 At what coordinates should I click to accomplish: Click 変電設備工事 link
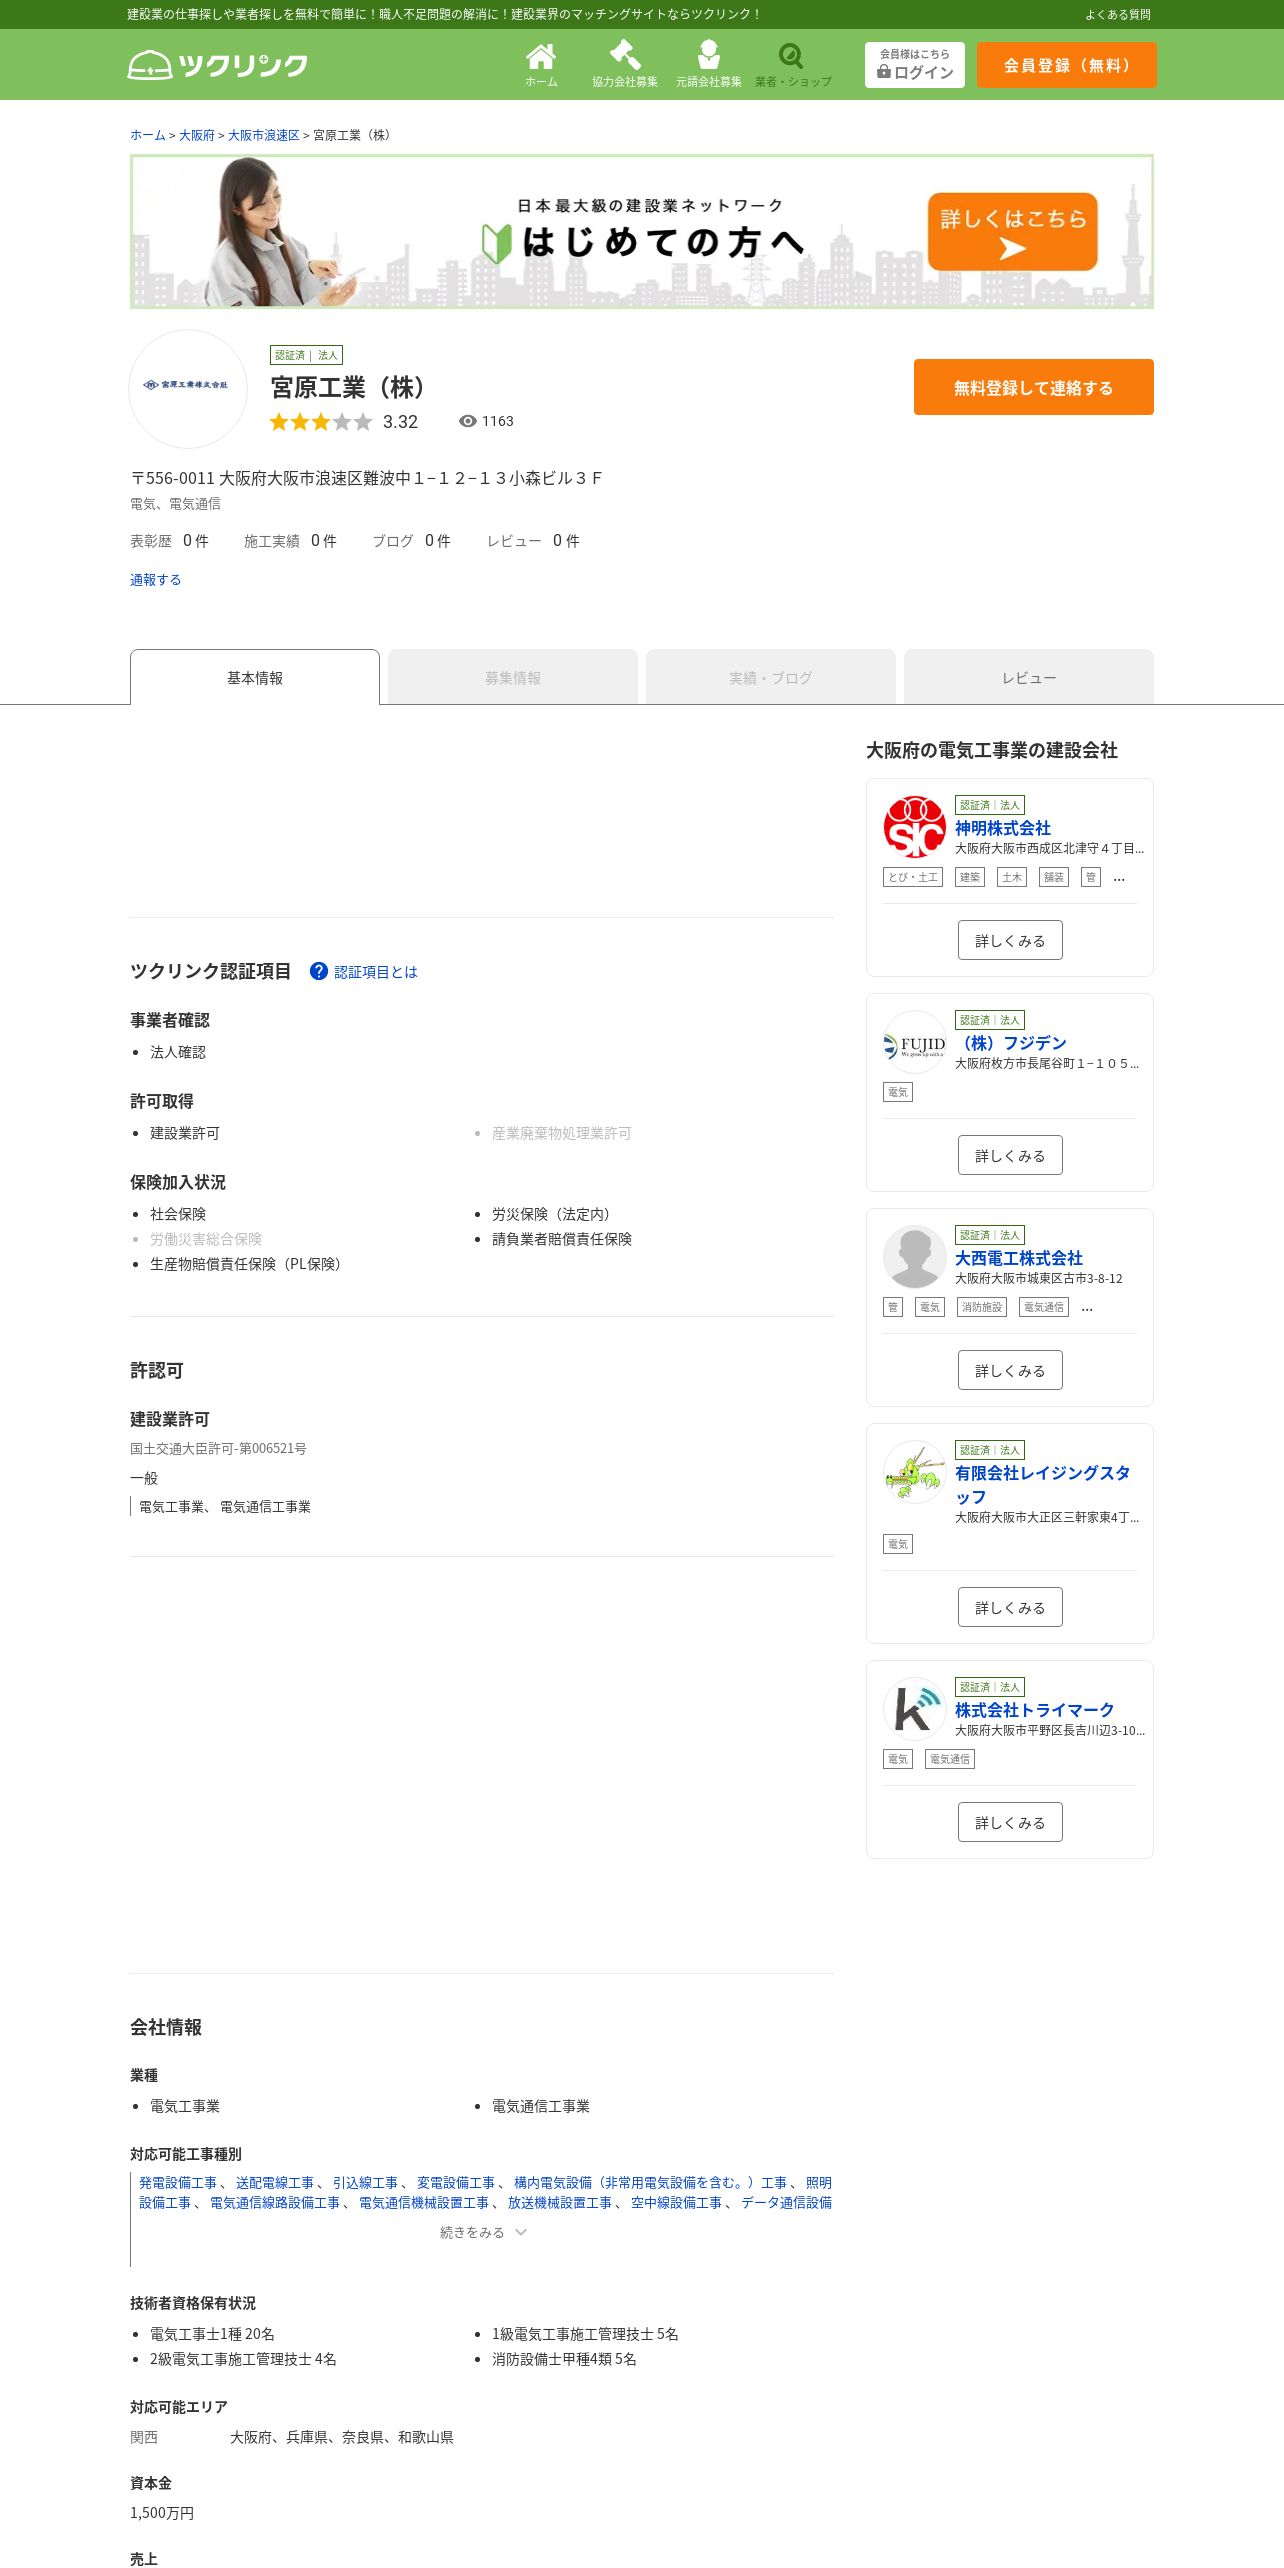coord(456,2183)
